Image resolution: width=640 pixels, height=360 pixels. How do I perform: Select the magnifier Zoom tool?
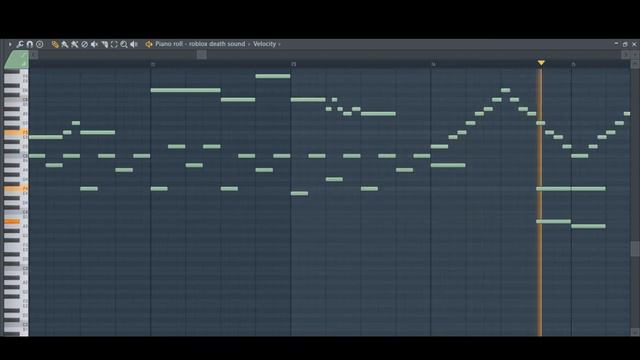point(124,44)
